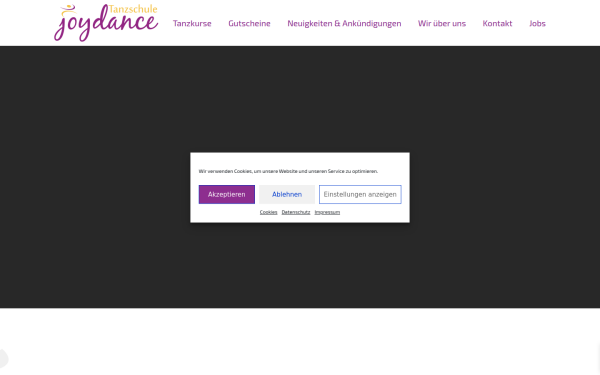
Task: Open the Datenschutz link
Action: 296,212
